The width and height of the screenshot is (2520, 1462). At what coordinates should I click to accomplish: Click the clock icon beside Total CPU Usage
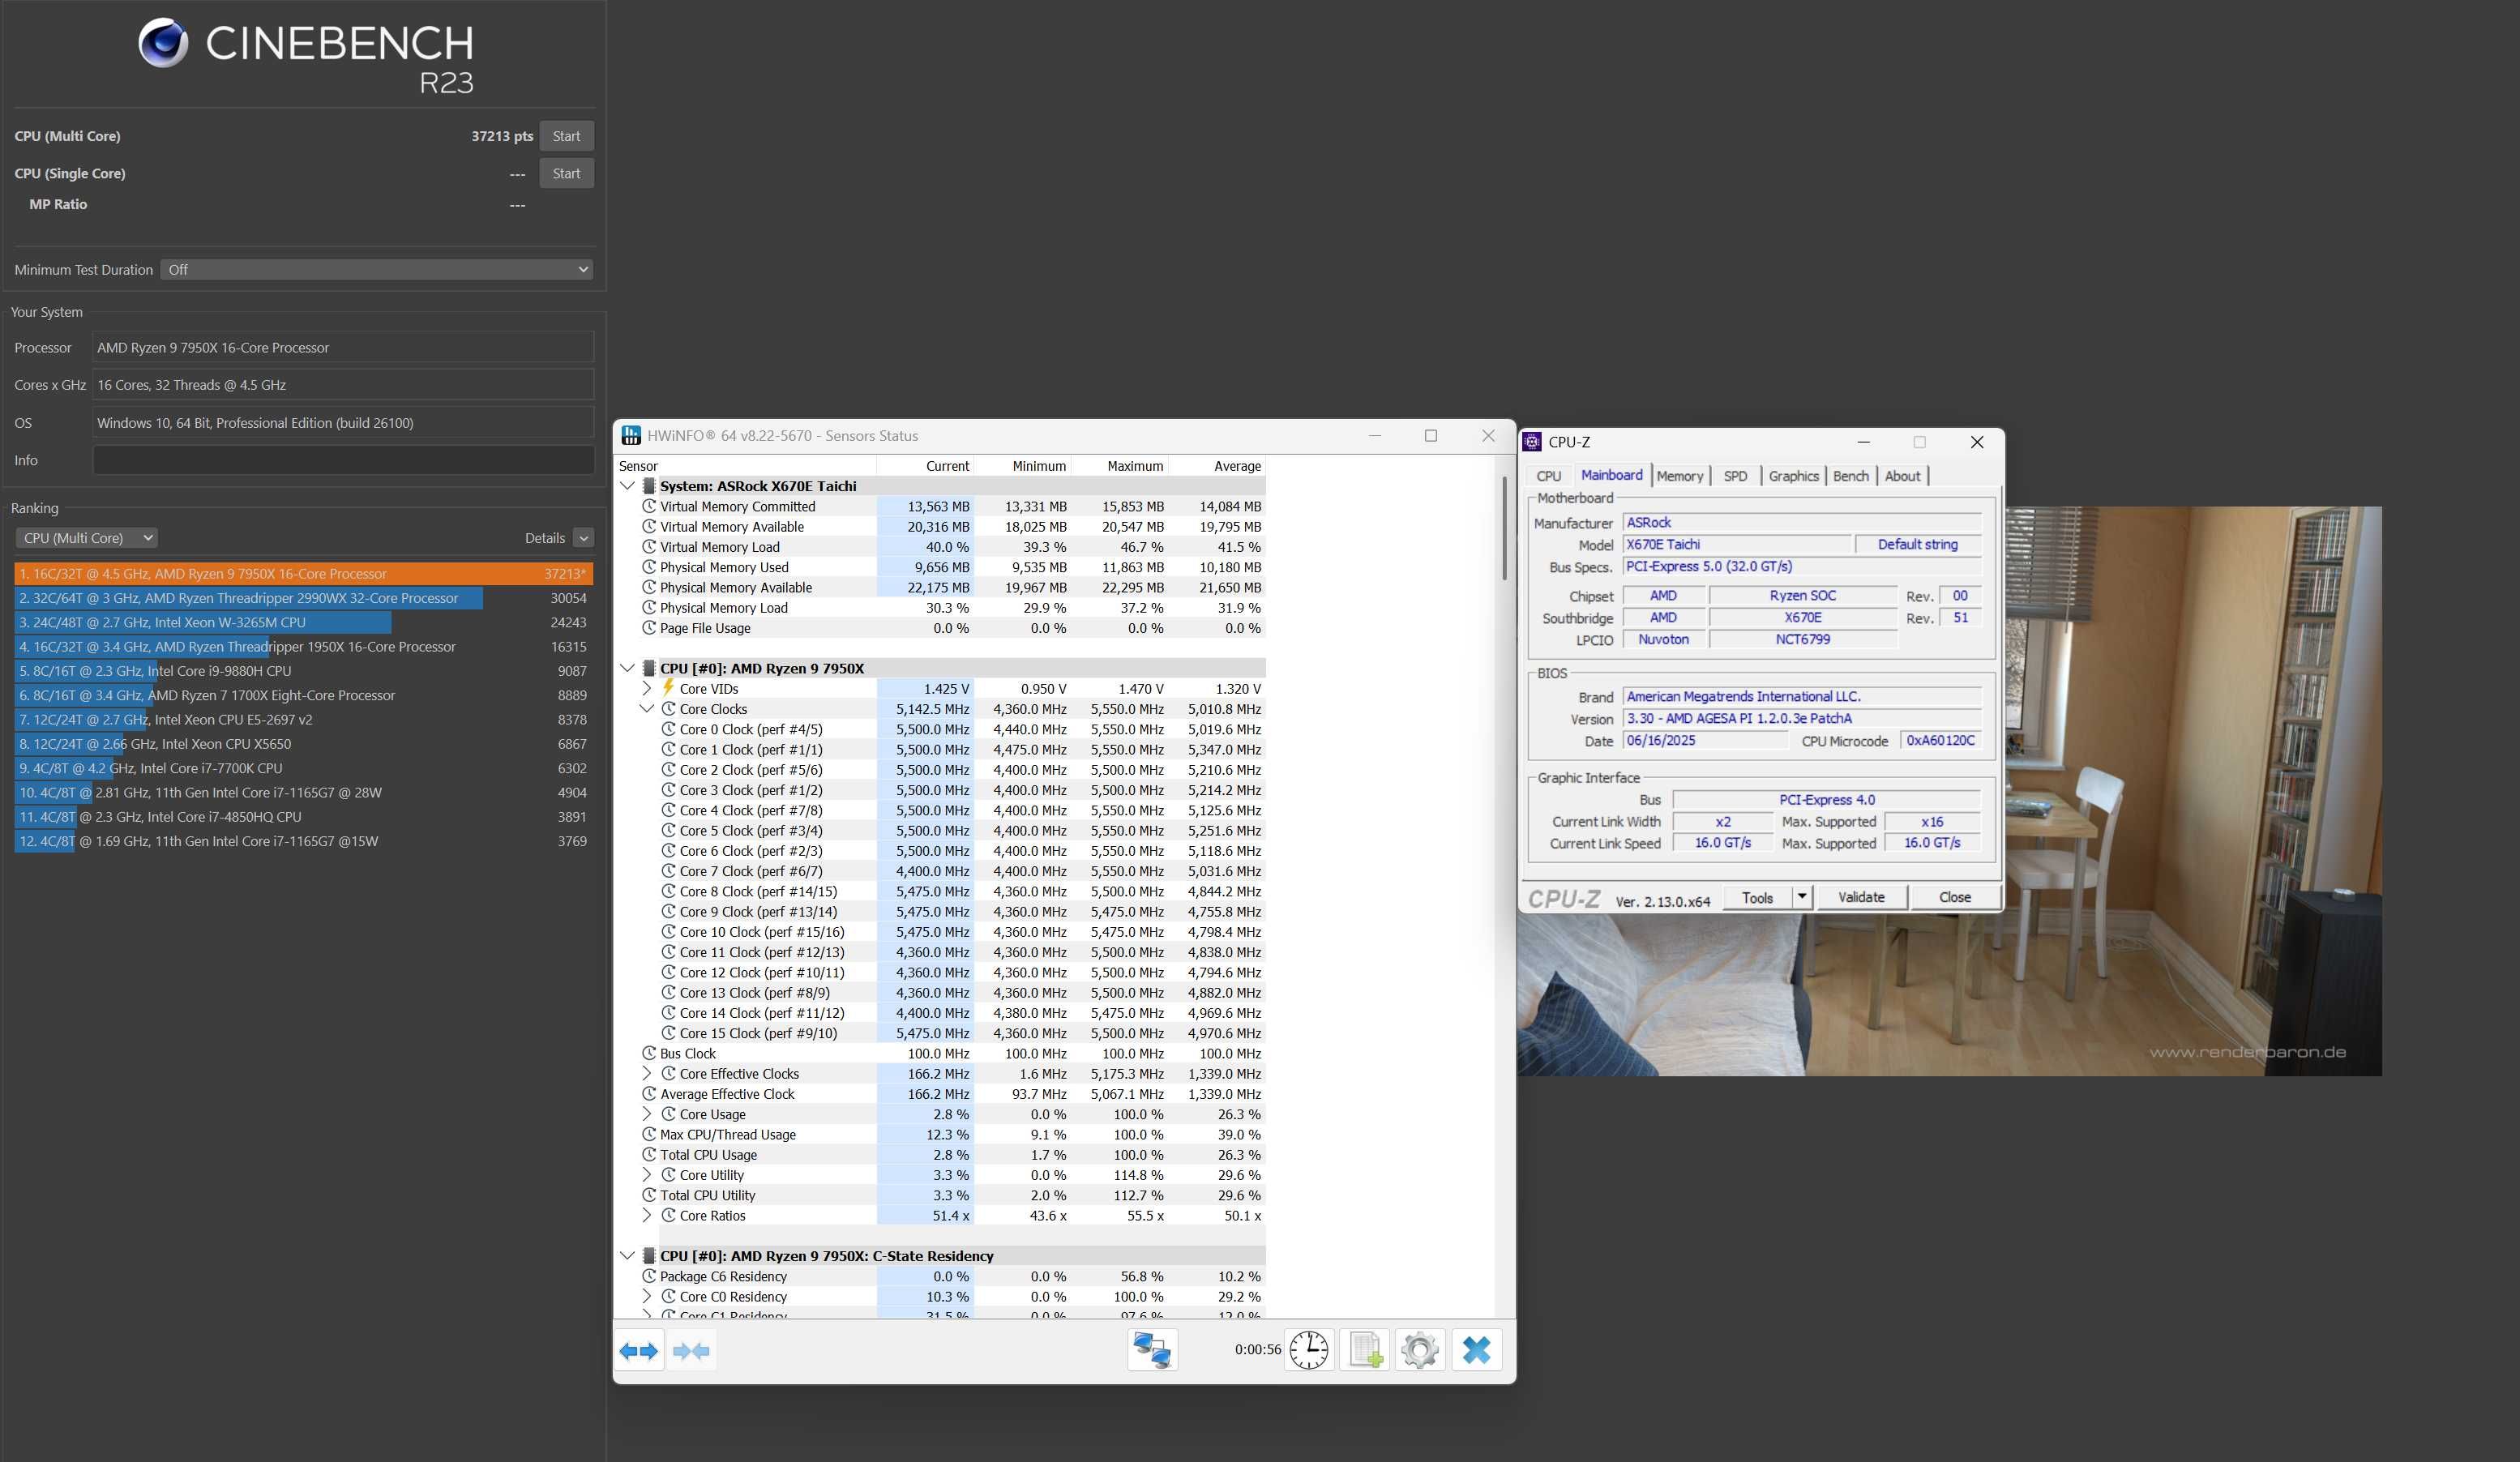click(649, 1154)
